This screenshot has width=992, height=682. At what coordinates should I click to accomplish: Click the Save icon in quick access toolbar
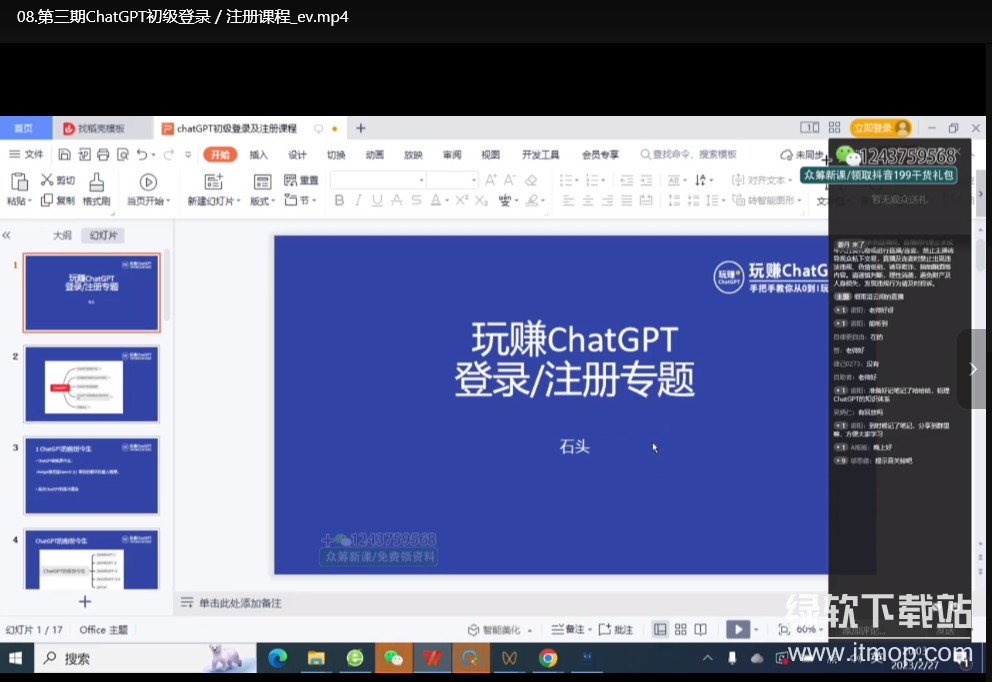click(65, 154)
